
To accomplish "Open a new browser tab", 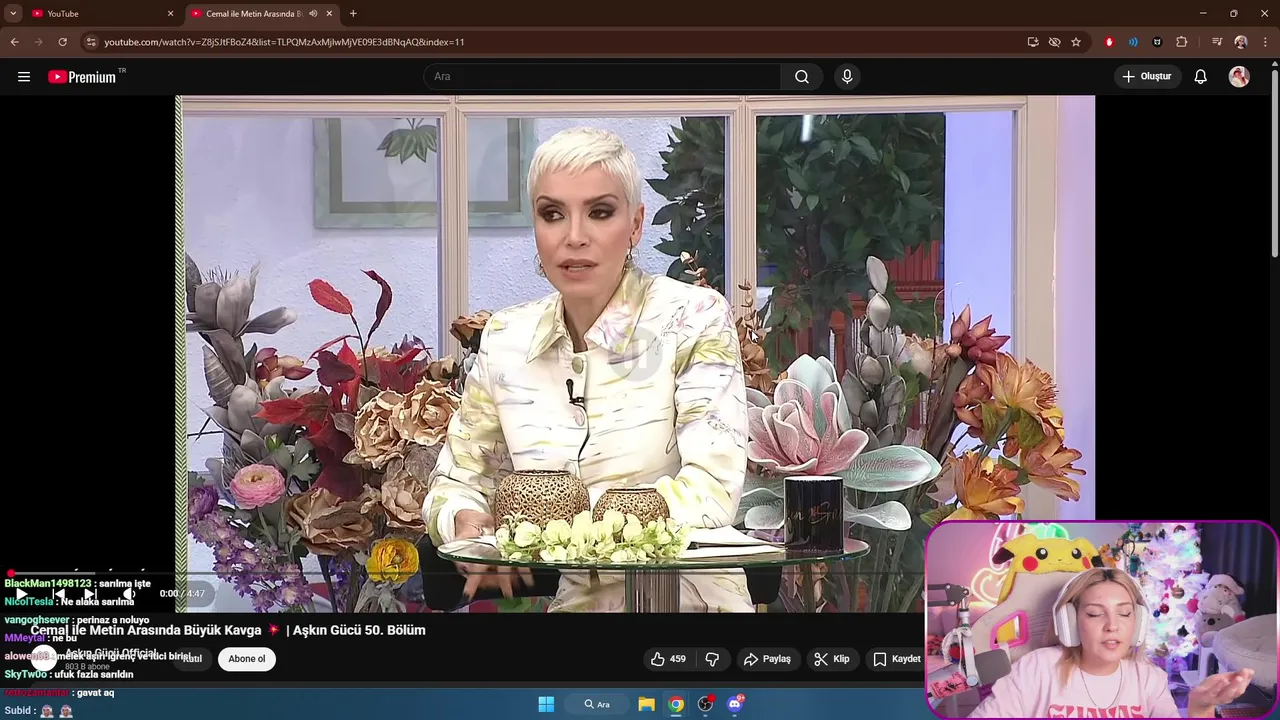I will 353,13.
